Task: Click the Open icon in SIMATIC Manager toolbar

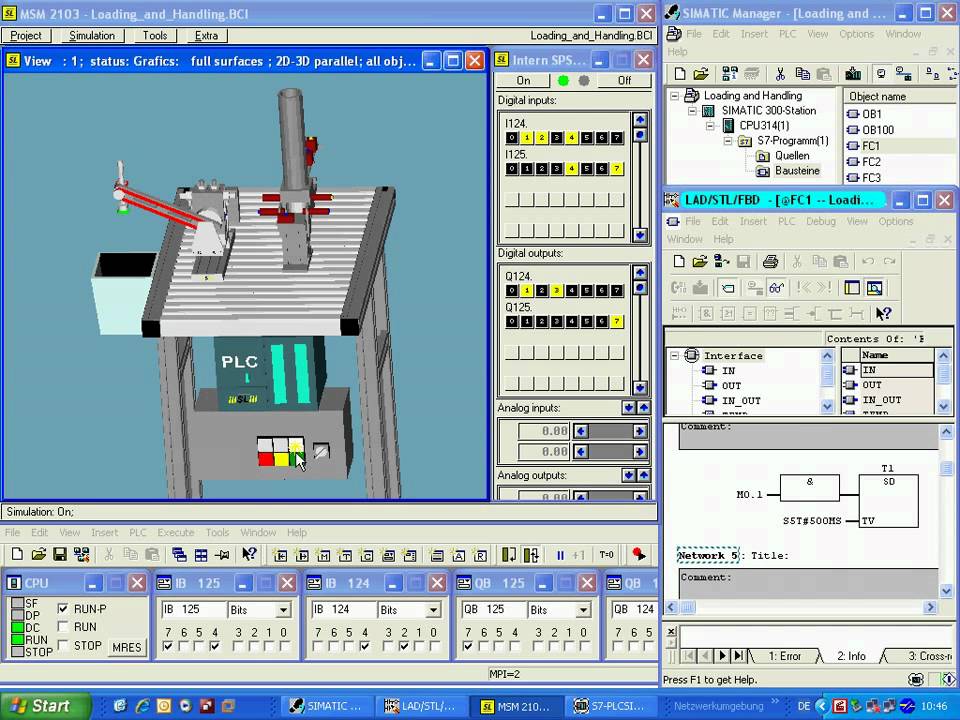Action: click(701, 74)
